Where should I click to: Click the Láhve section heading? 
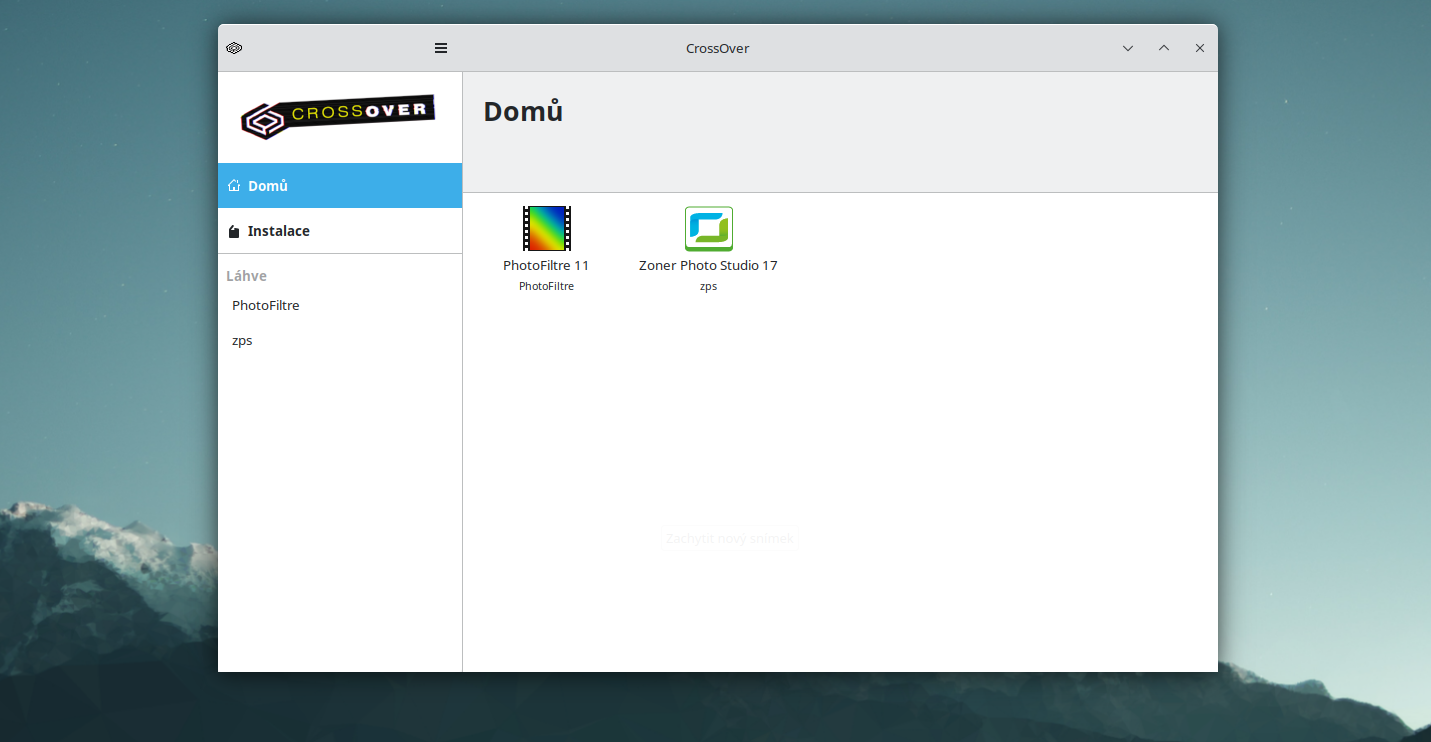[x=246, y=276]
